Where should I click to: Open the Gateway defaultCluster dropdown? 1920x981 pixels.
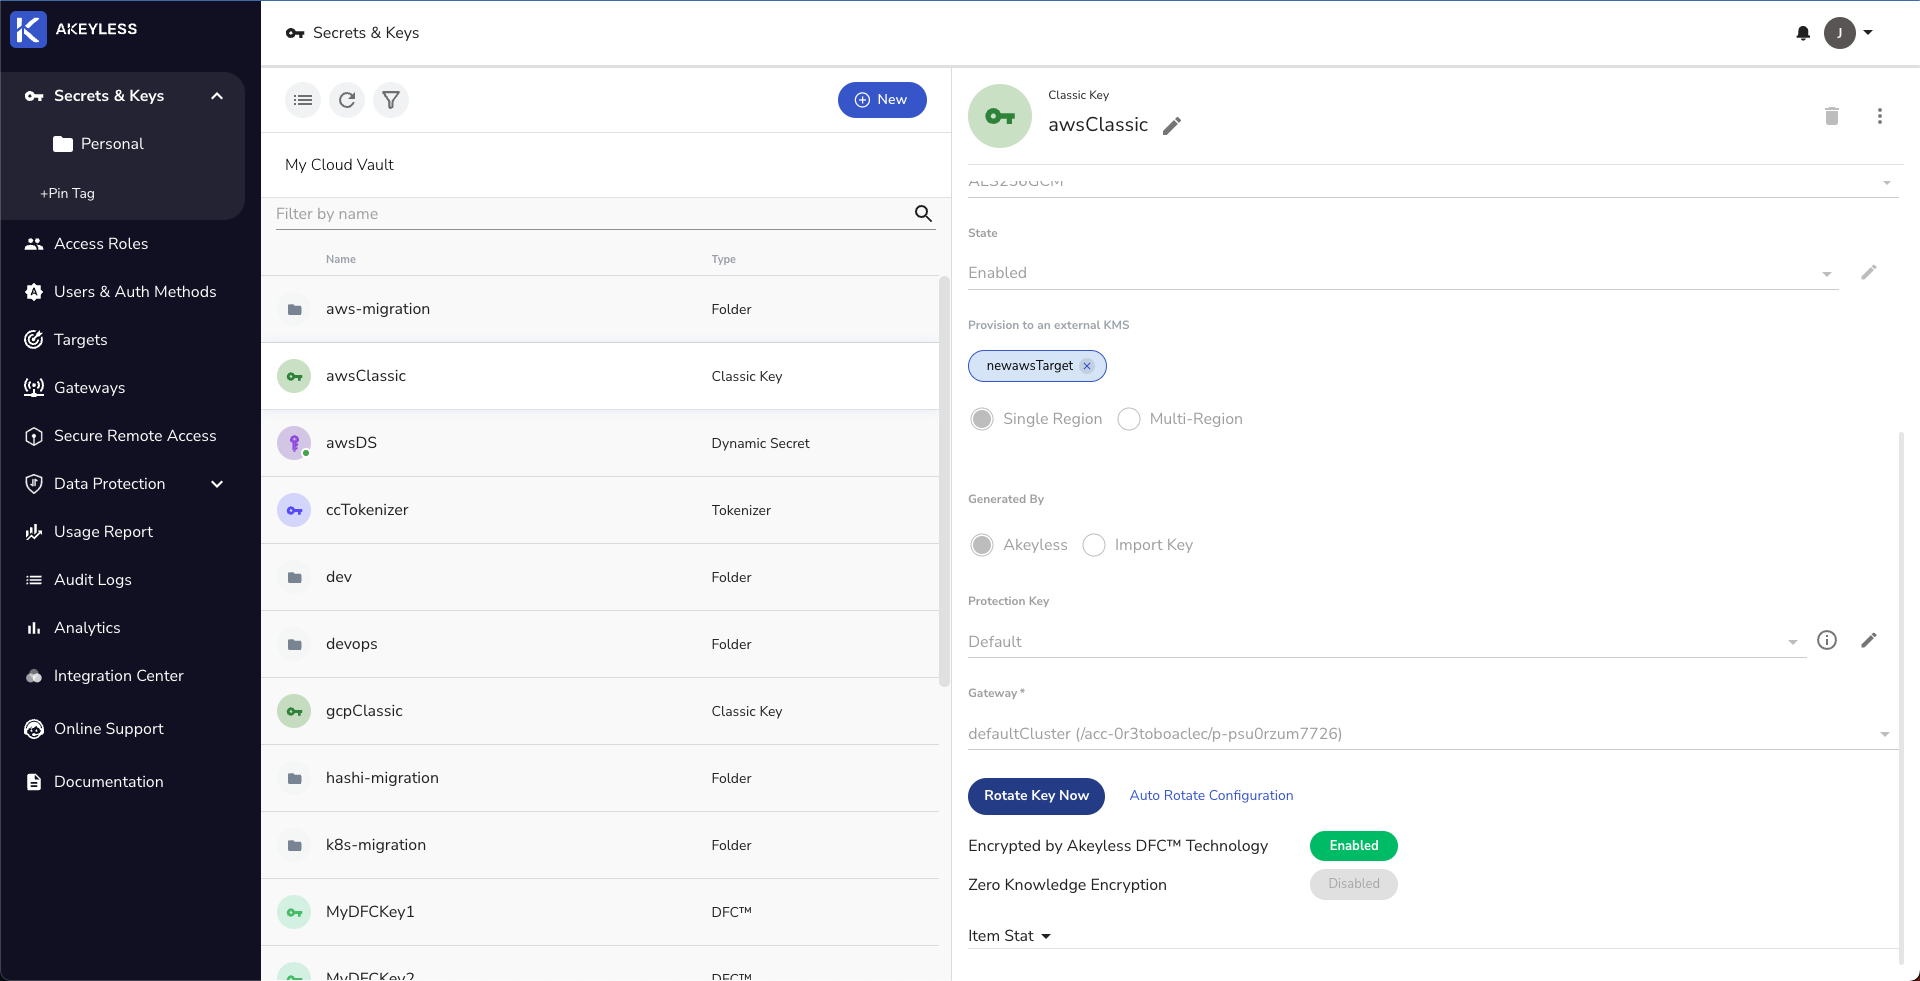tap(1432, 734)
